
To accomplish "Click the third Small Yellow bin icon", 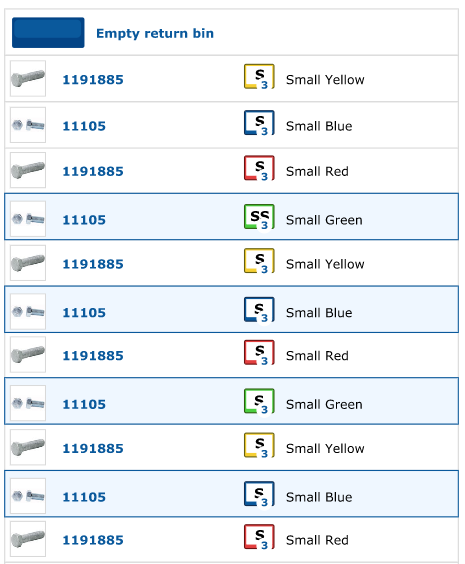I will [259, 446].
